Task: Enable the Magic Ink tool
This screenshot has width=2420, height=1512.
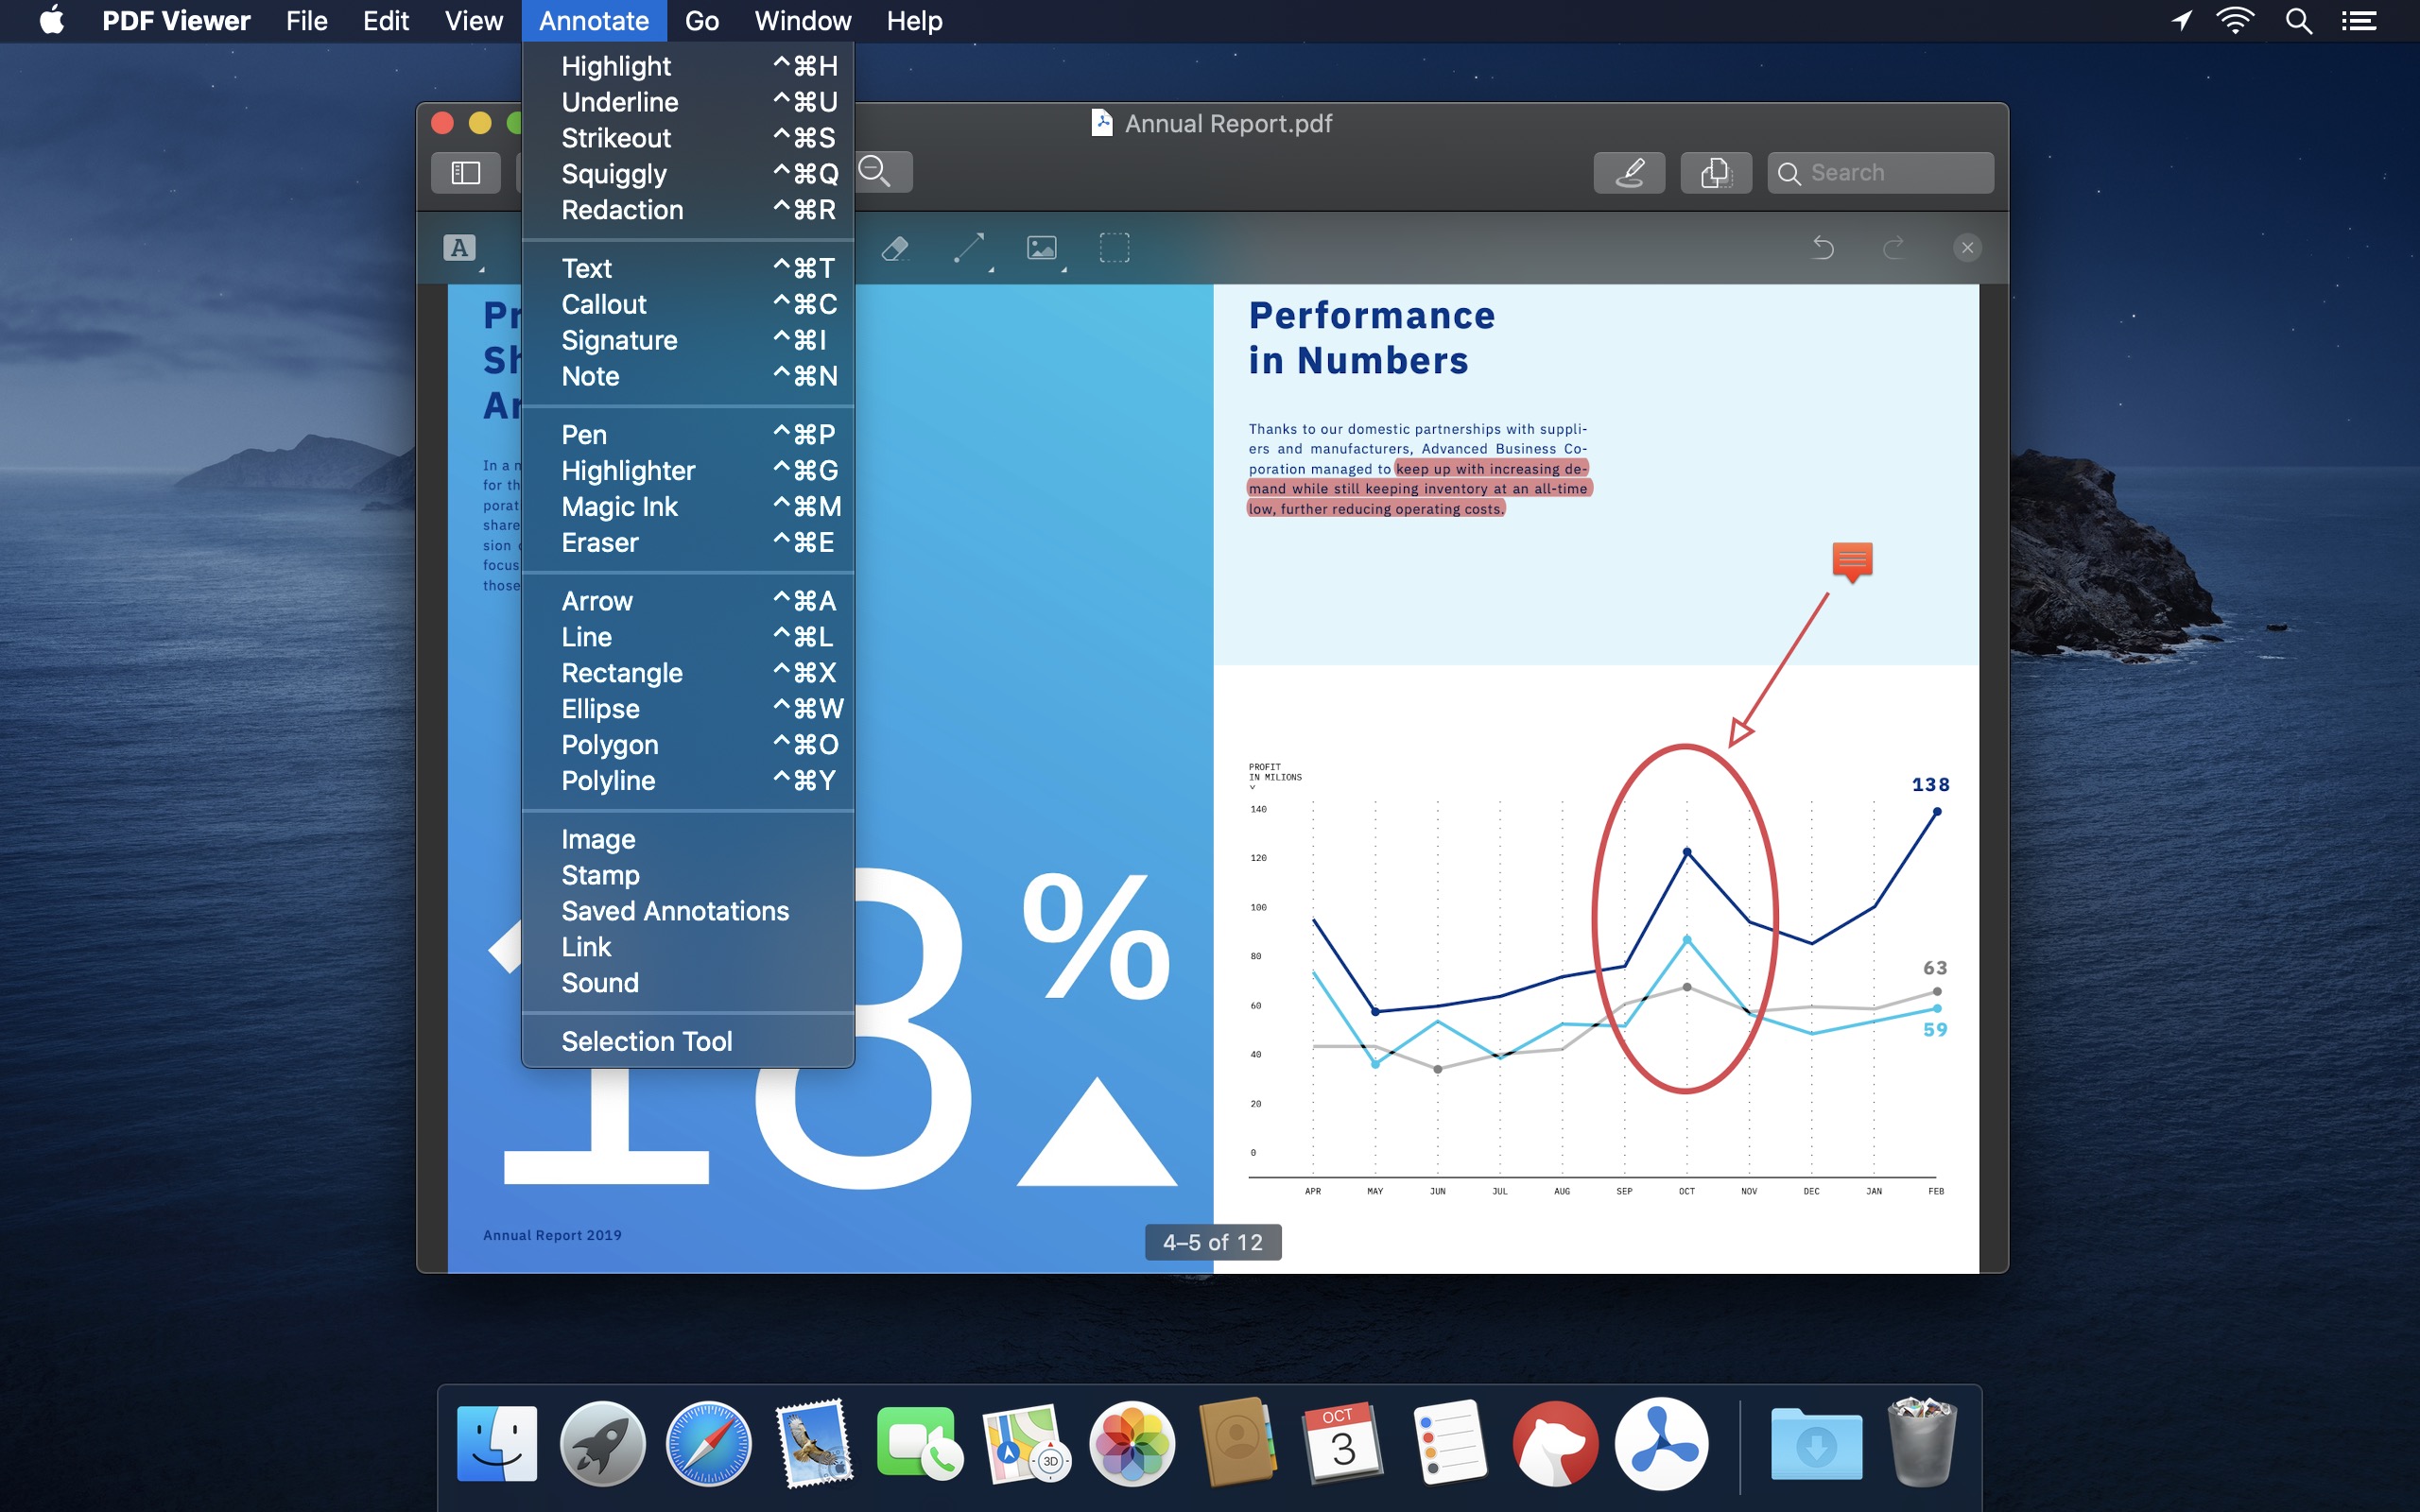Action: (x=618, y=507)
